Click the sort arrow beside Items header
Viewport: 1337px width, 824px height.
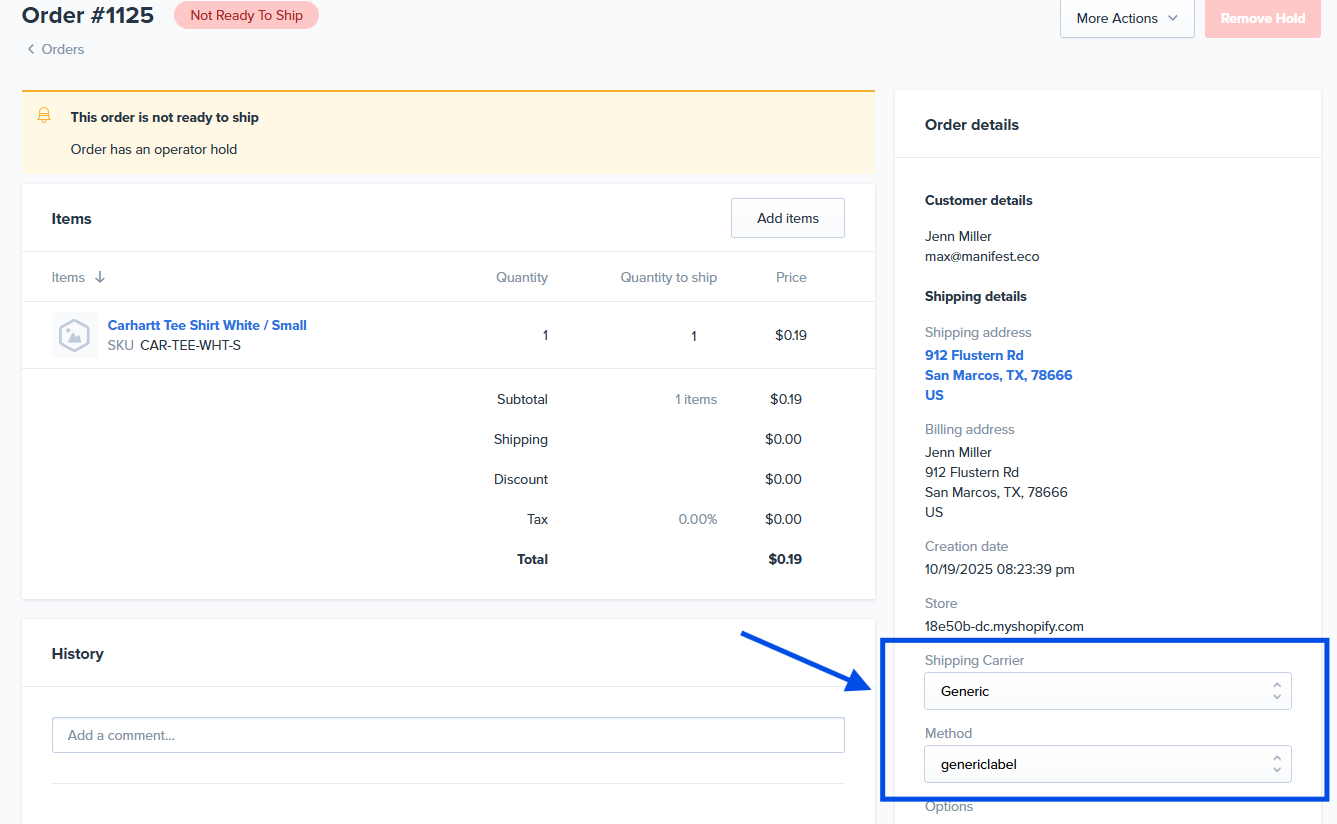click(x=100, y=277)
